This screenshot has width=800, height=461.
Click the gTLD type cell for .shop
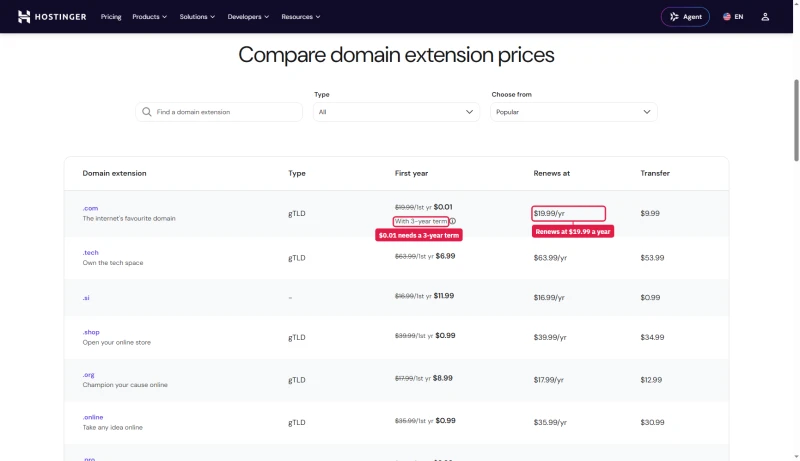click(x=297, y=337)
